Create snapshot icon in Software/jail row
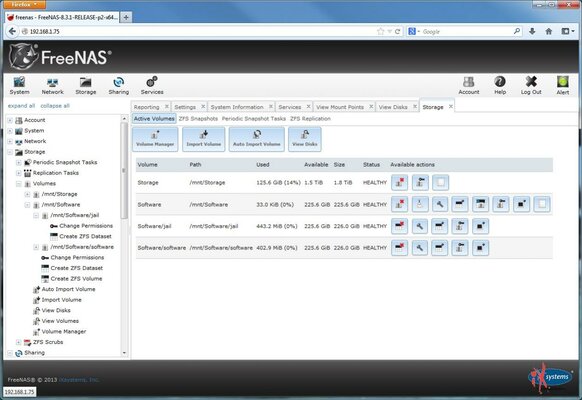This screenshot has height=400, width=582. [480, 226]
